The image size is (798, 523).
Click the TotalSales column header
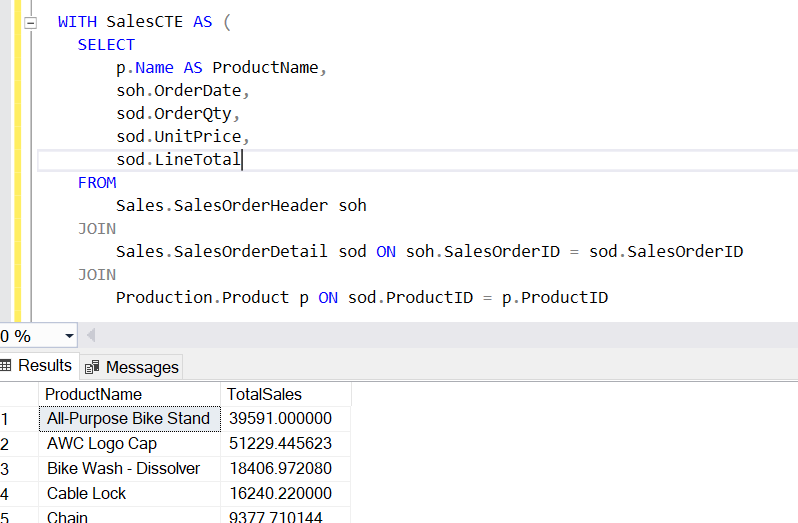pyautogui.click(x=264, y=394)
